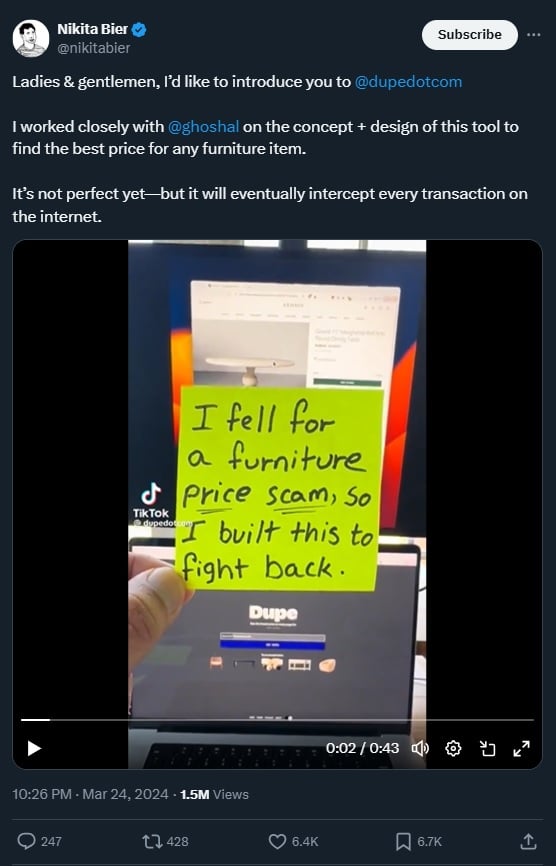Click the verified checkmark badge
This screenshot has width=556, height=866.
(139, 30)
